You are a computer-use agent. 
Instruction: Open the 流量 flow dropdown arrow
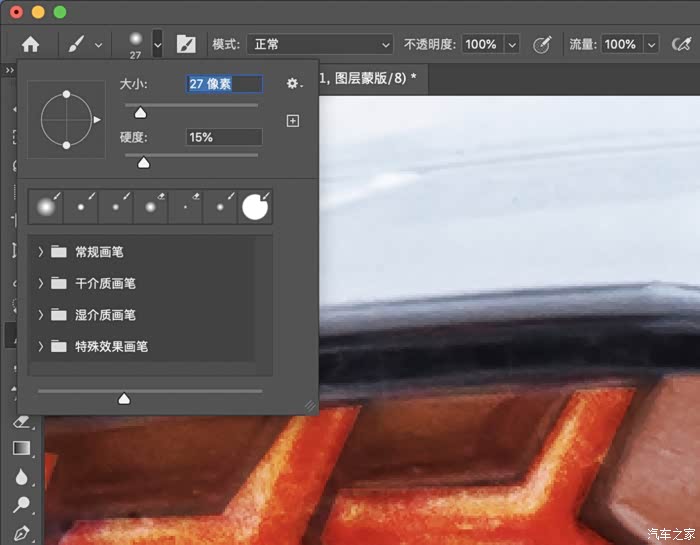click(x=651, y=44)
